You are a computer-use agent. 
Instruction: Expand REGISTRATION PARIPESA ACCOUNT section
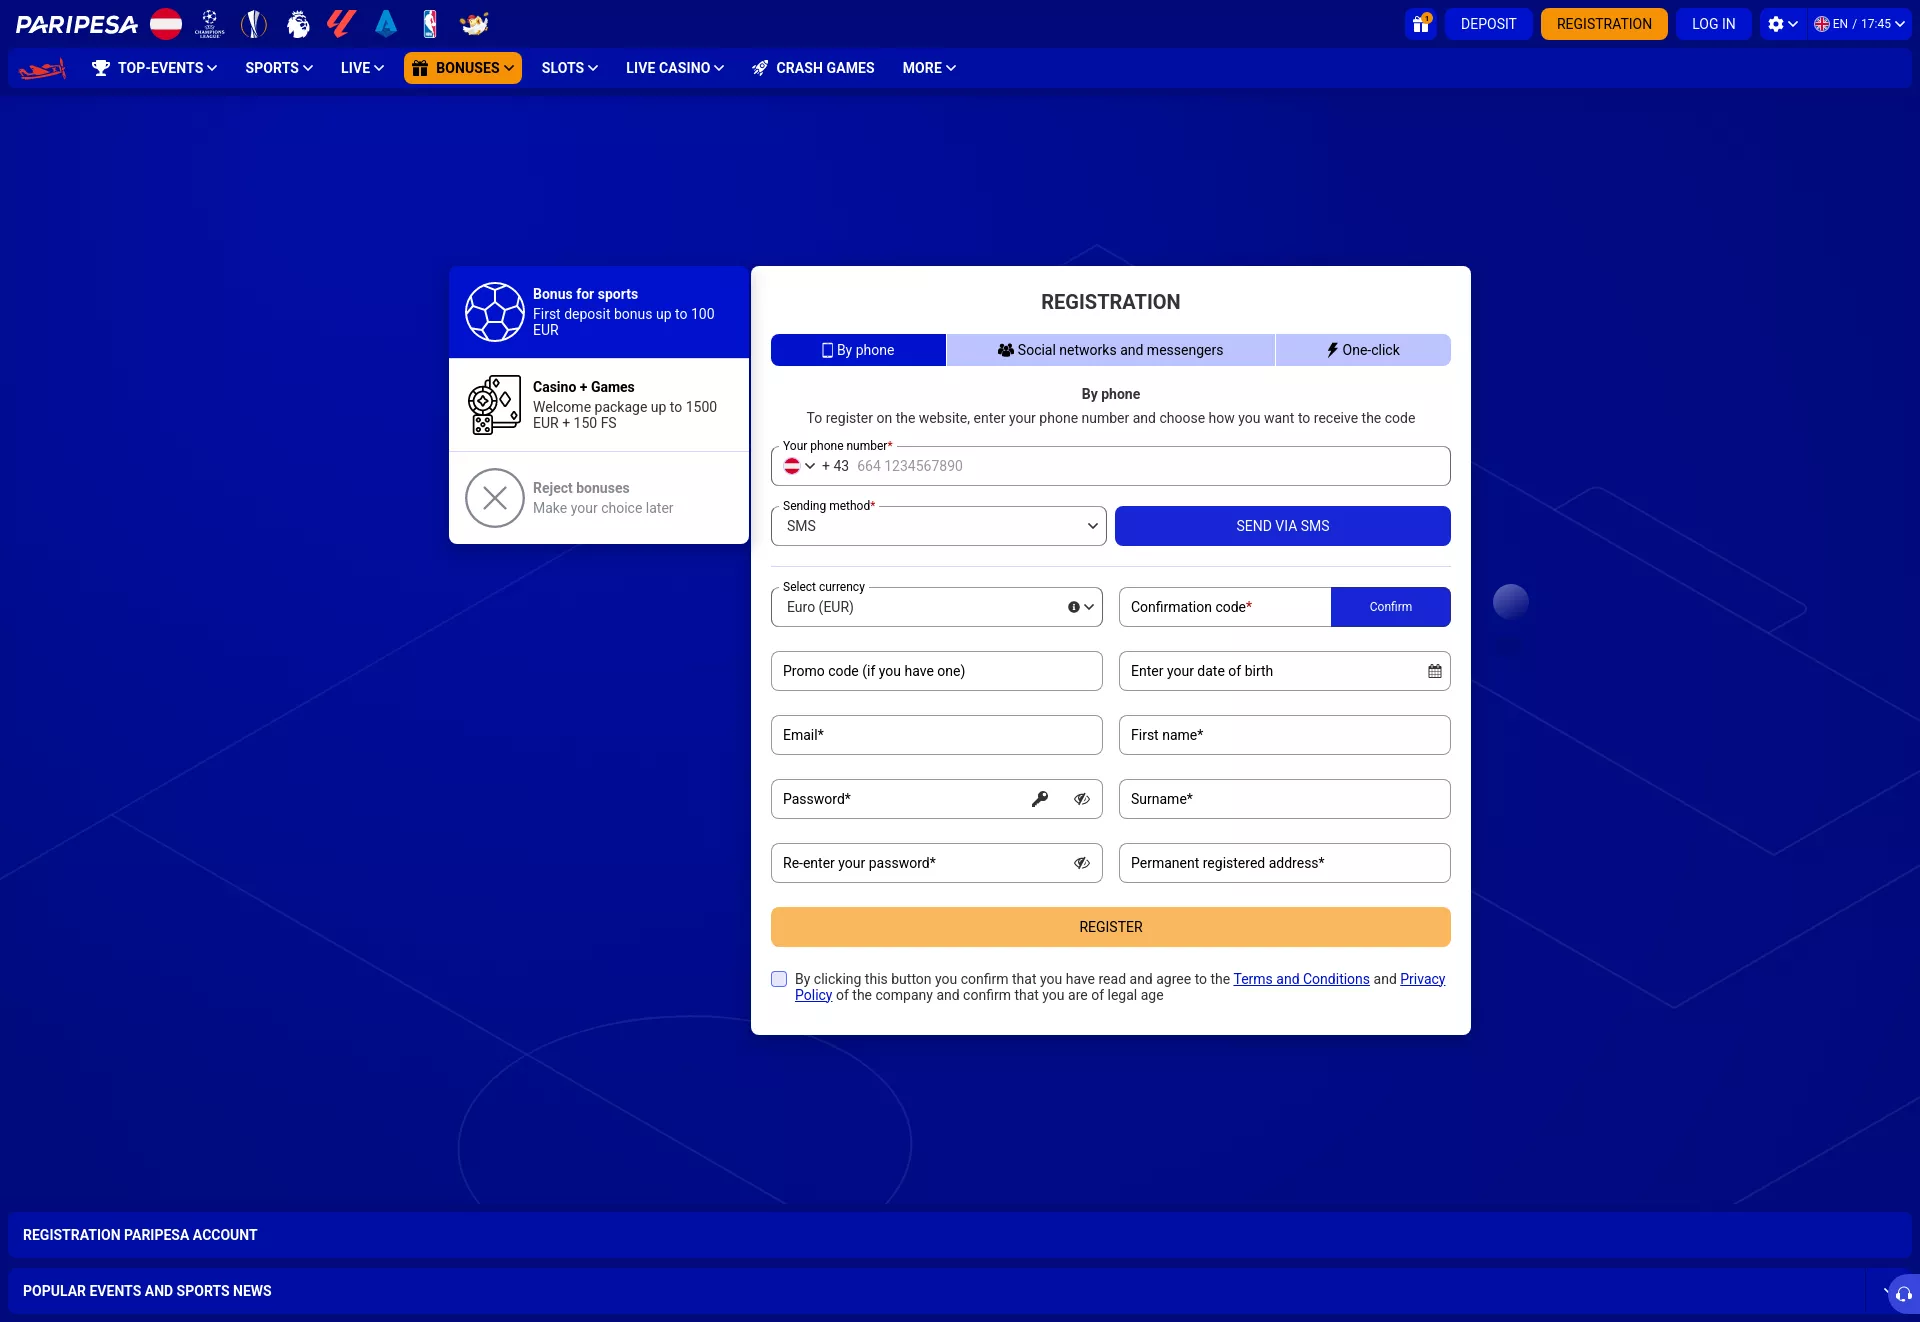(960, 1235)
